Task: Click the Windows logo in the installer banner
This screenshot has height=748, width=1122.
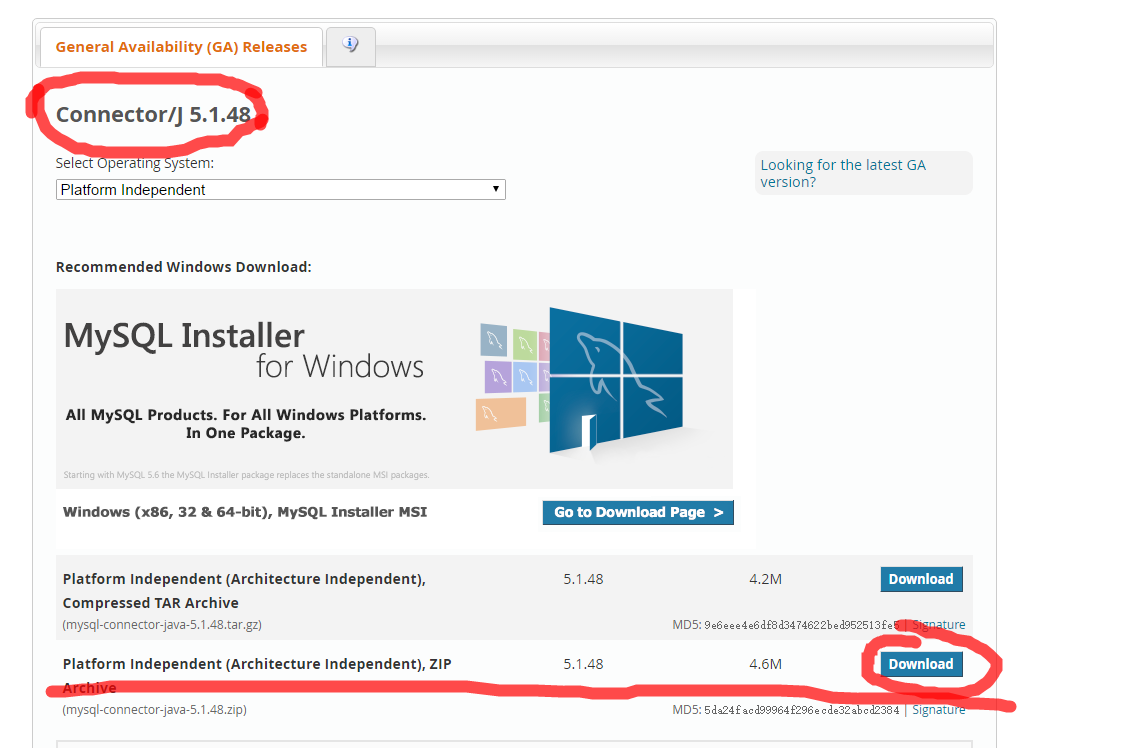Action: (x=615, y=379)
